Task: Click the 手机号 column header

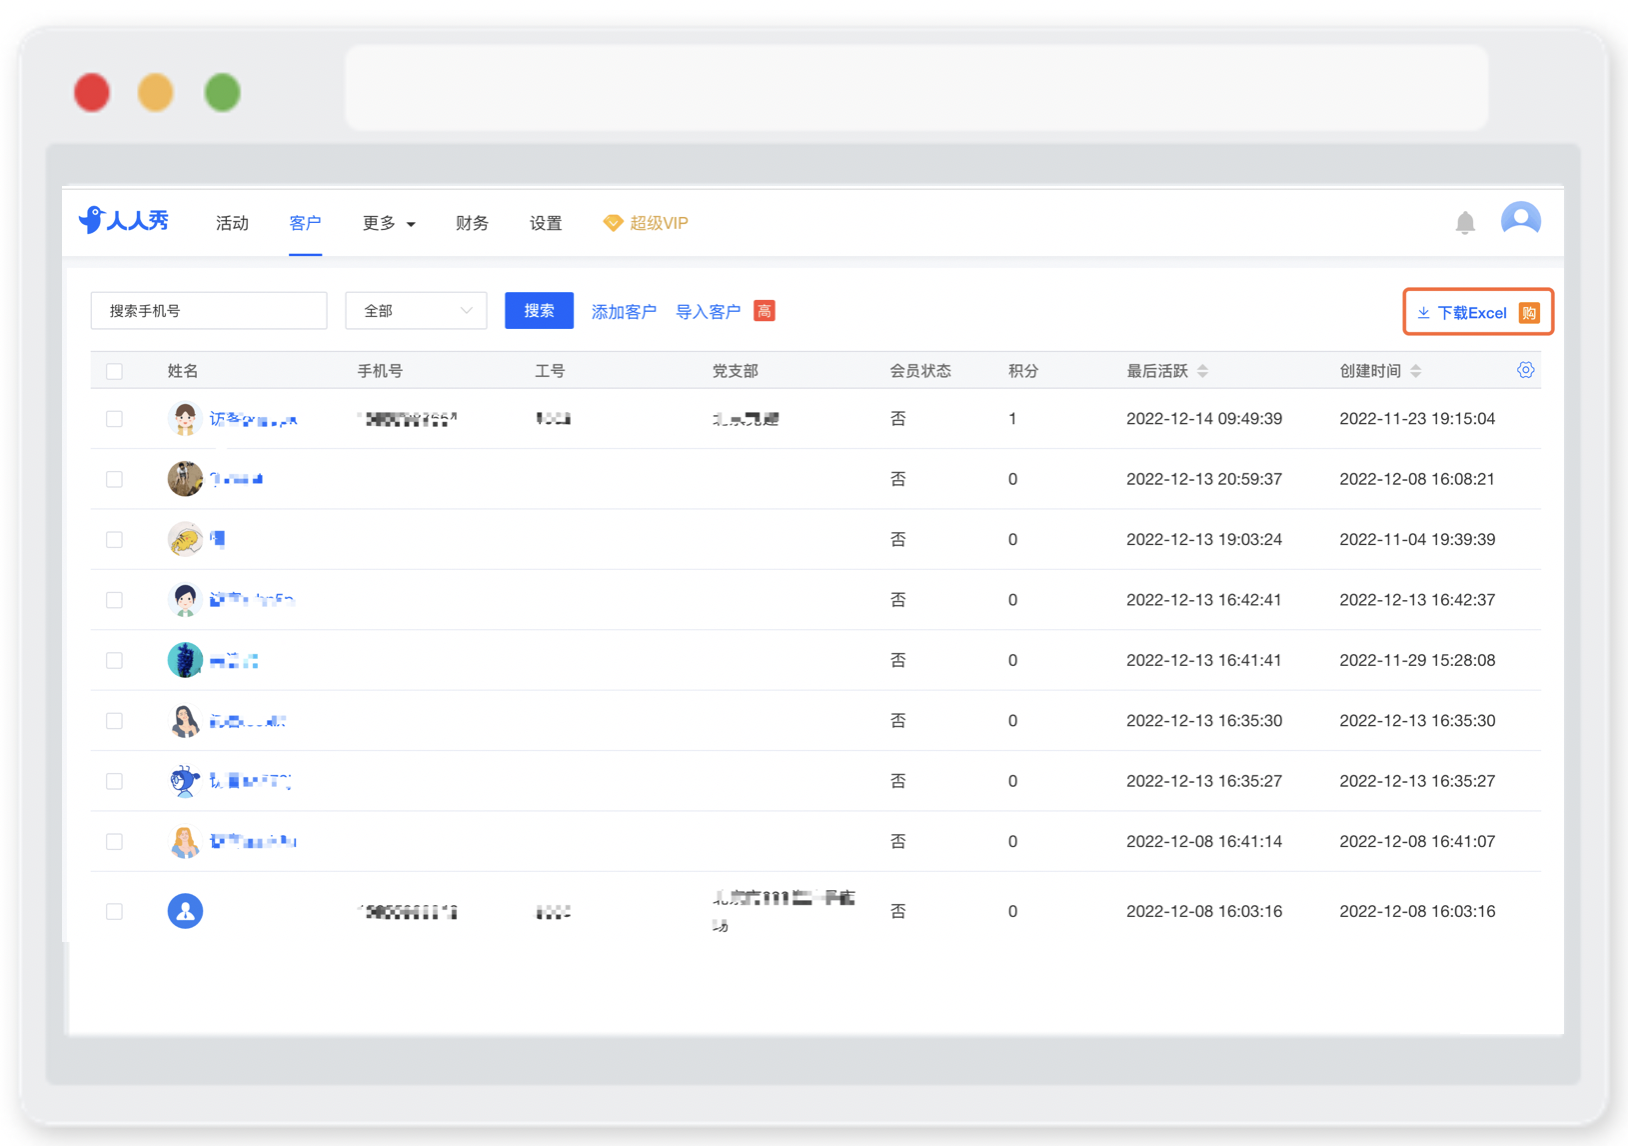Action: tap(380, 371)
